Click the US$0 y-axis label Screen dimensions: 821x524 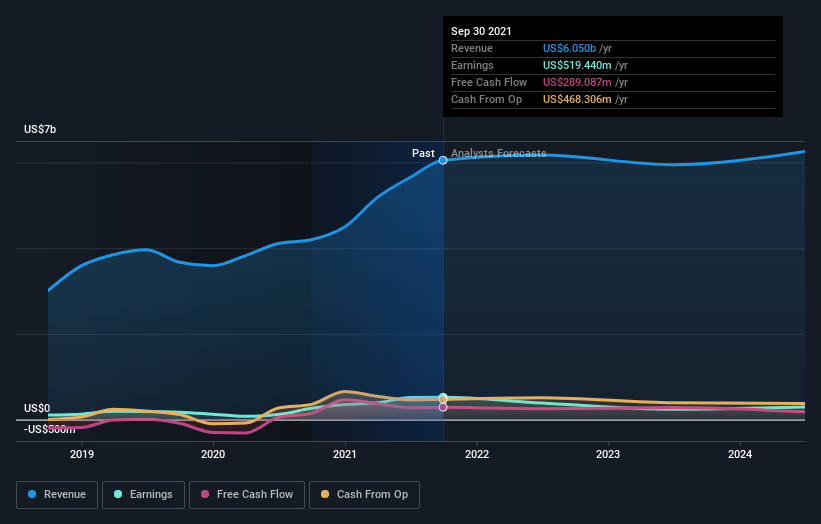[x=37, y=408]
